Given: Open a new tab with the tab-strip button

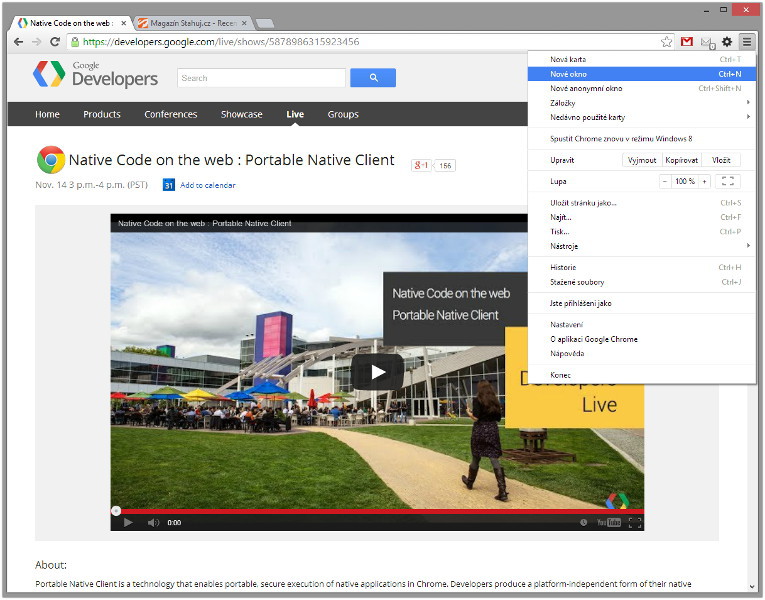Looking at the screenshot, I should (x=264, y=23).
